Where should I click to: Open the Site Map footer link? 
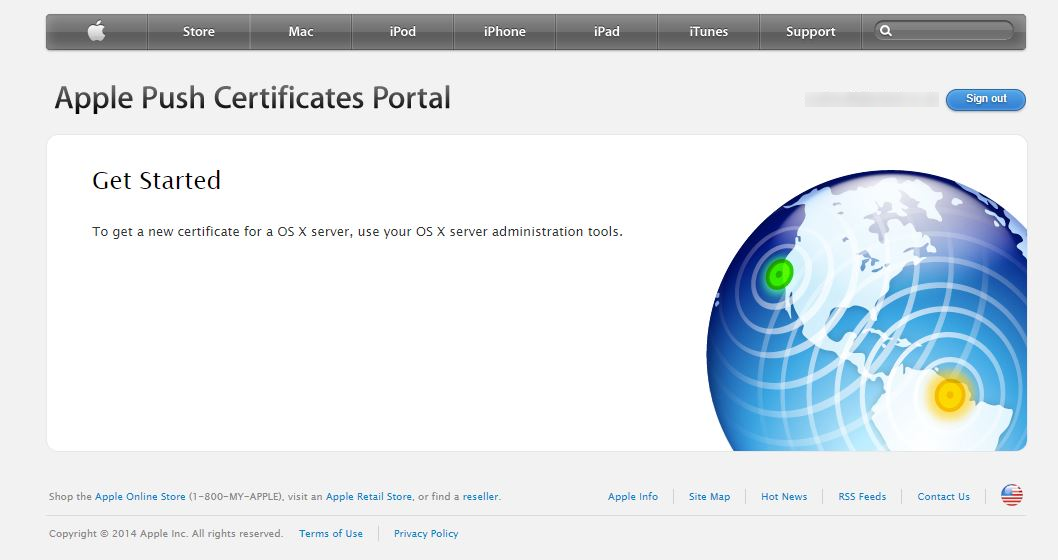709,497
